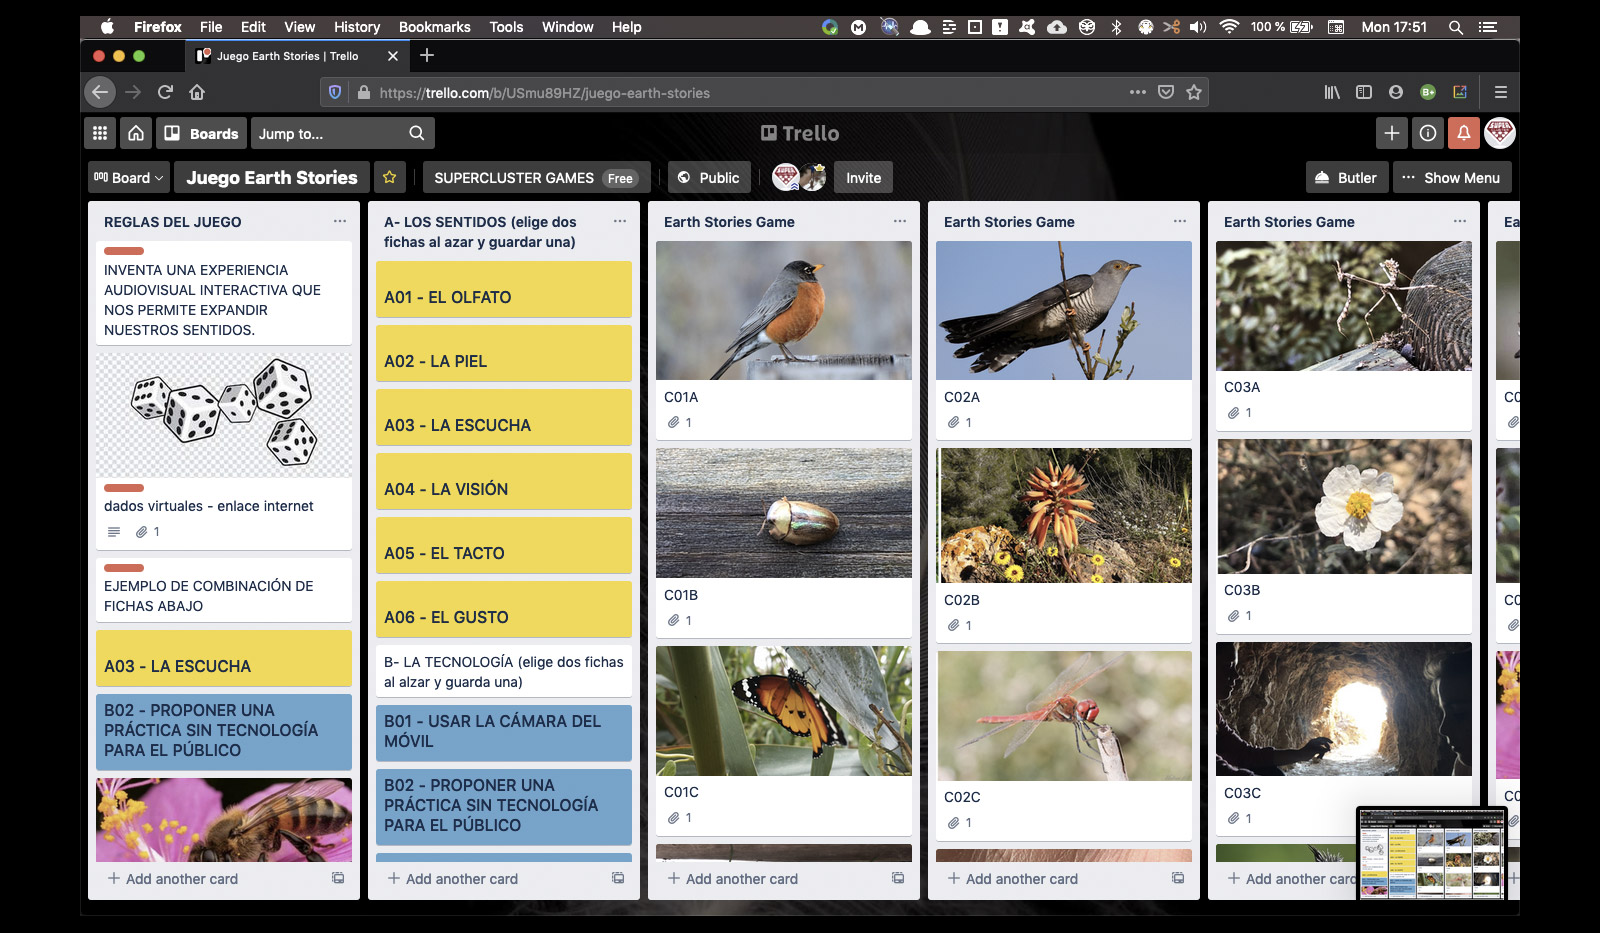
Task: Open card A04 - LA VISIÓN
Action: (x=504, y=481)
